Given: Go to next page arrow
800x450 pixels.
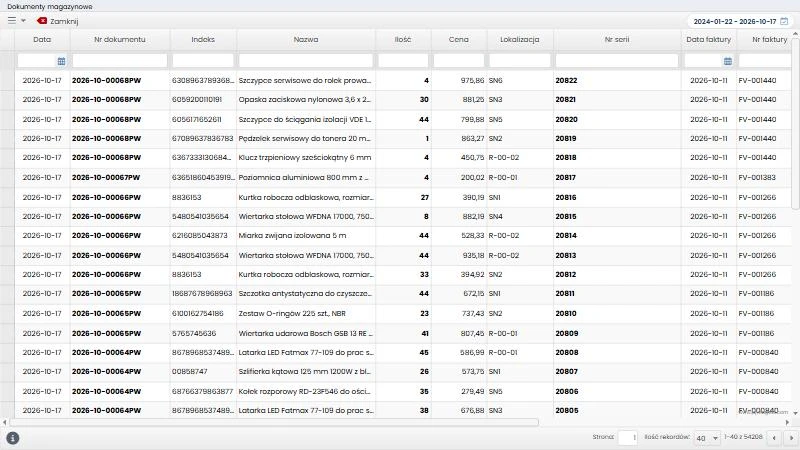Looking at the screenshot, I should 791,438.
